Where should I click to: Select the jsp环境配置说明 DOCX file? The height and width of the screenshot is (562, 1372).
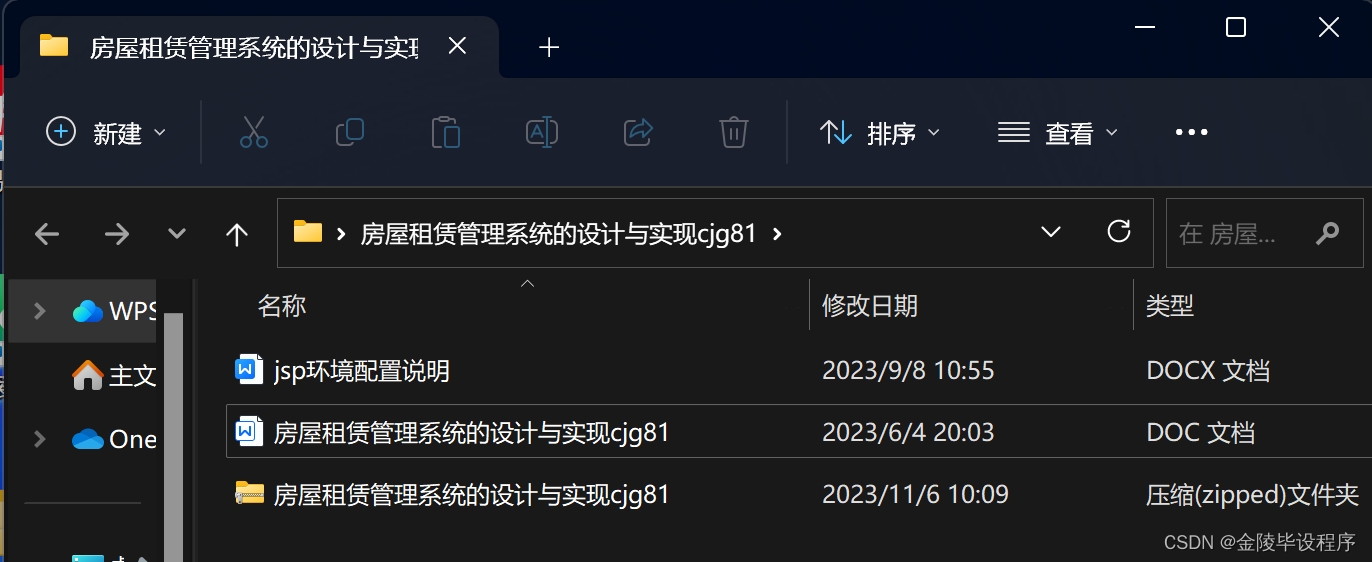coord(361,371)
